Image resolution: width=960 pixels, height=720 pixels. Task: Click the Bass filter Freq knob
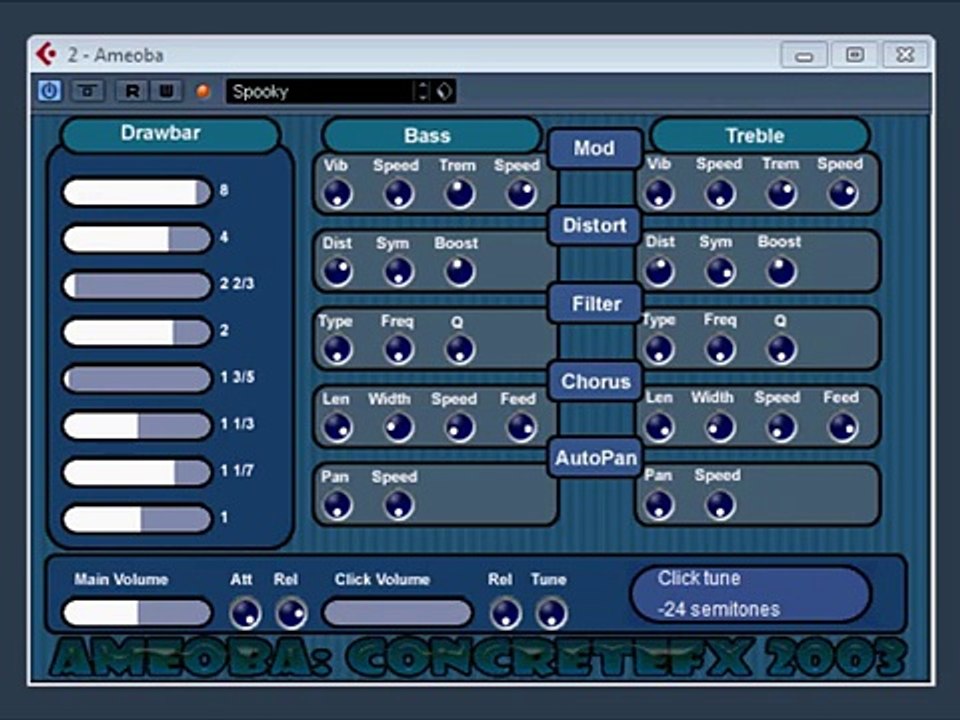[398, 349]
